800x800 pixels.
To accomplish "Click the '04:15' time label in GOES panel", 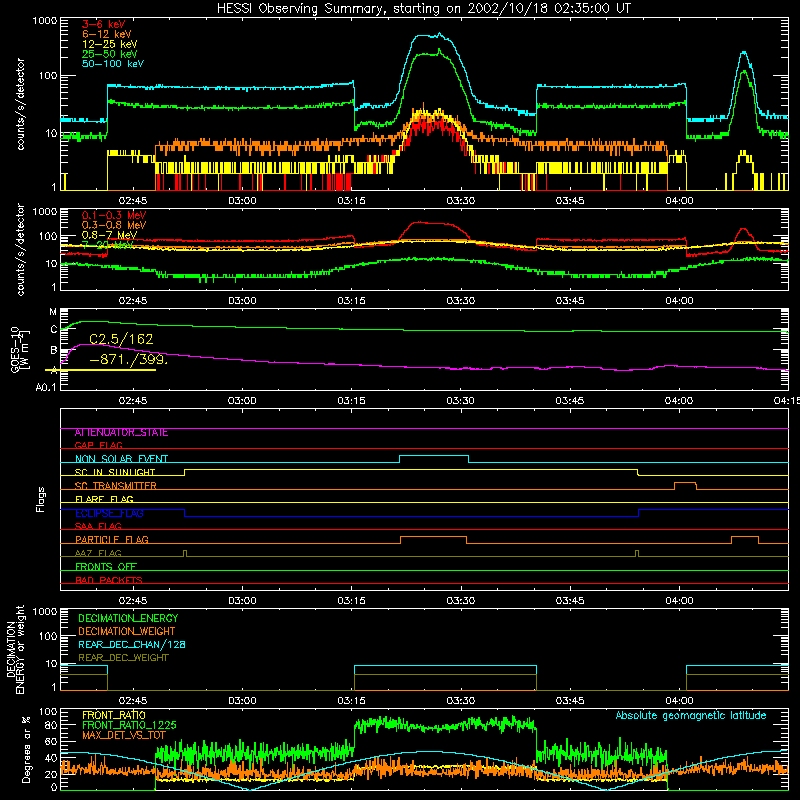I will 787,401.
